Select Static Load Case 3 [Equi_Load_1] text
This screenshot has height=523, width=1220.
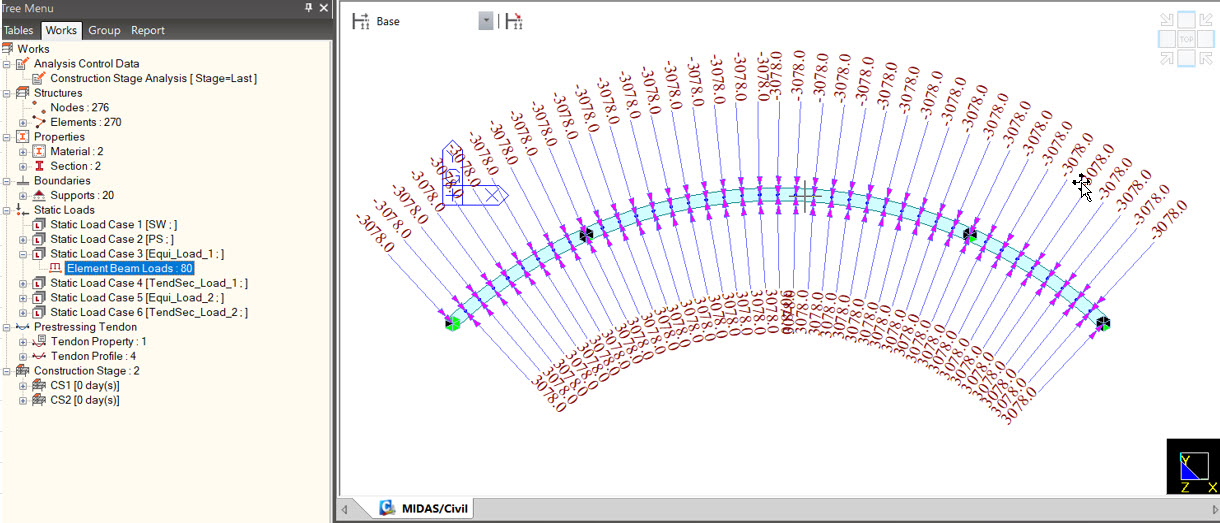point(137,254)
